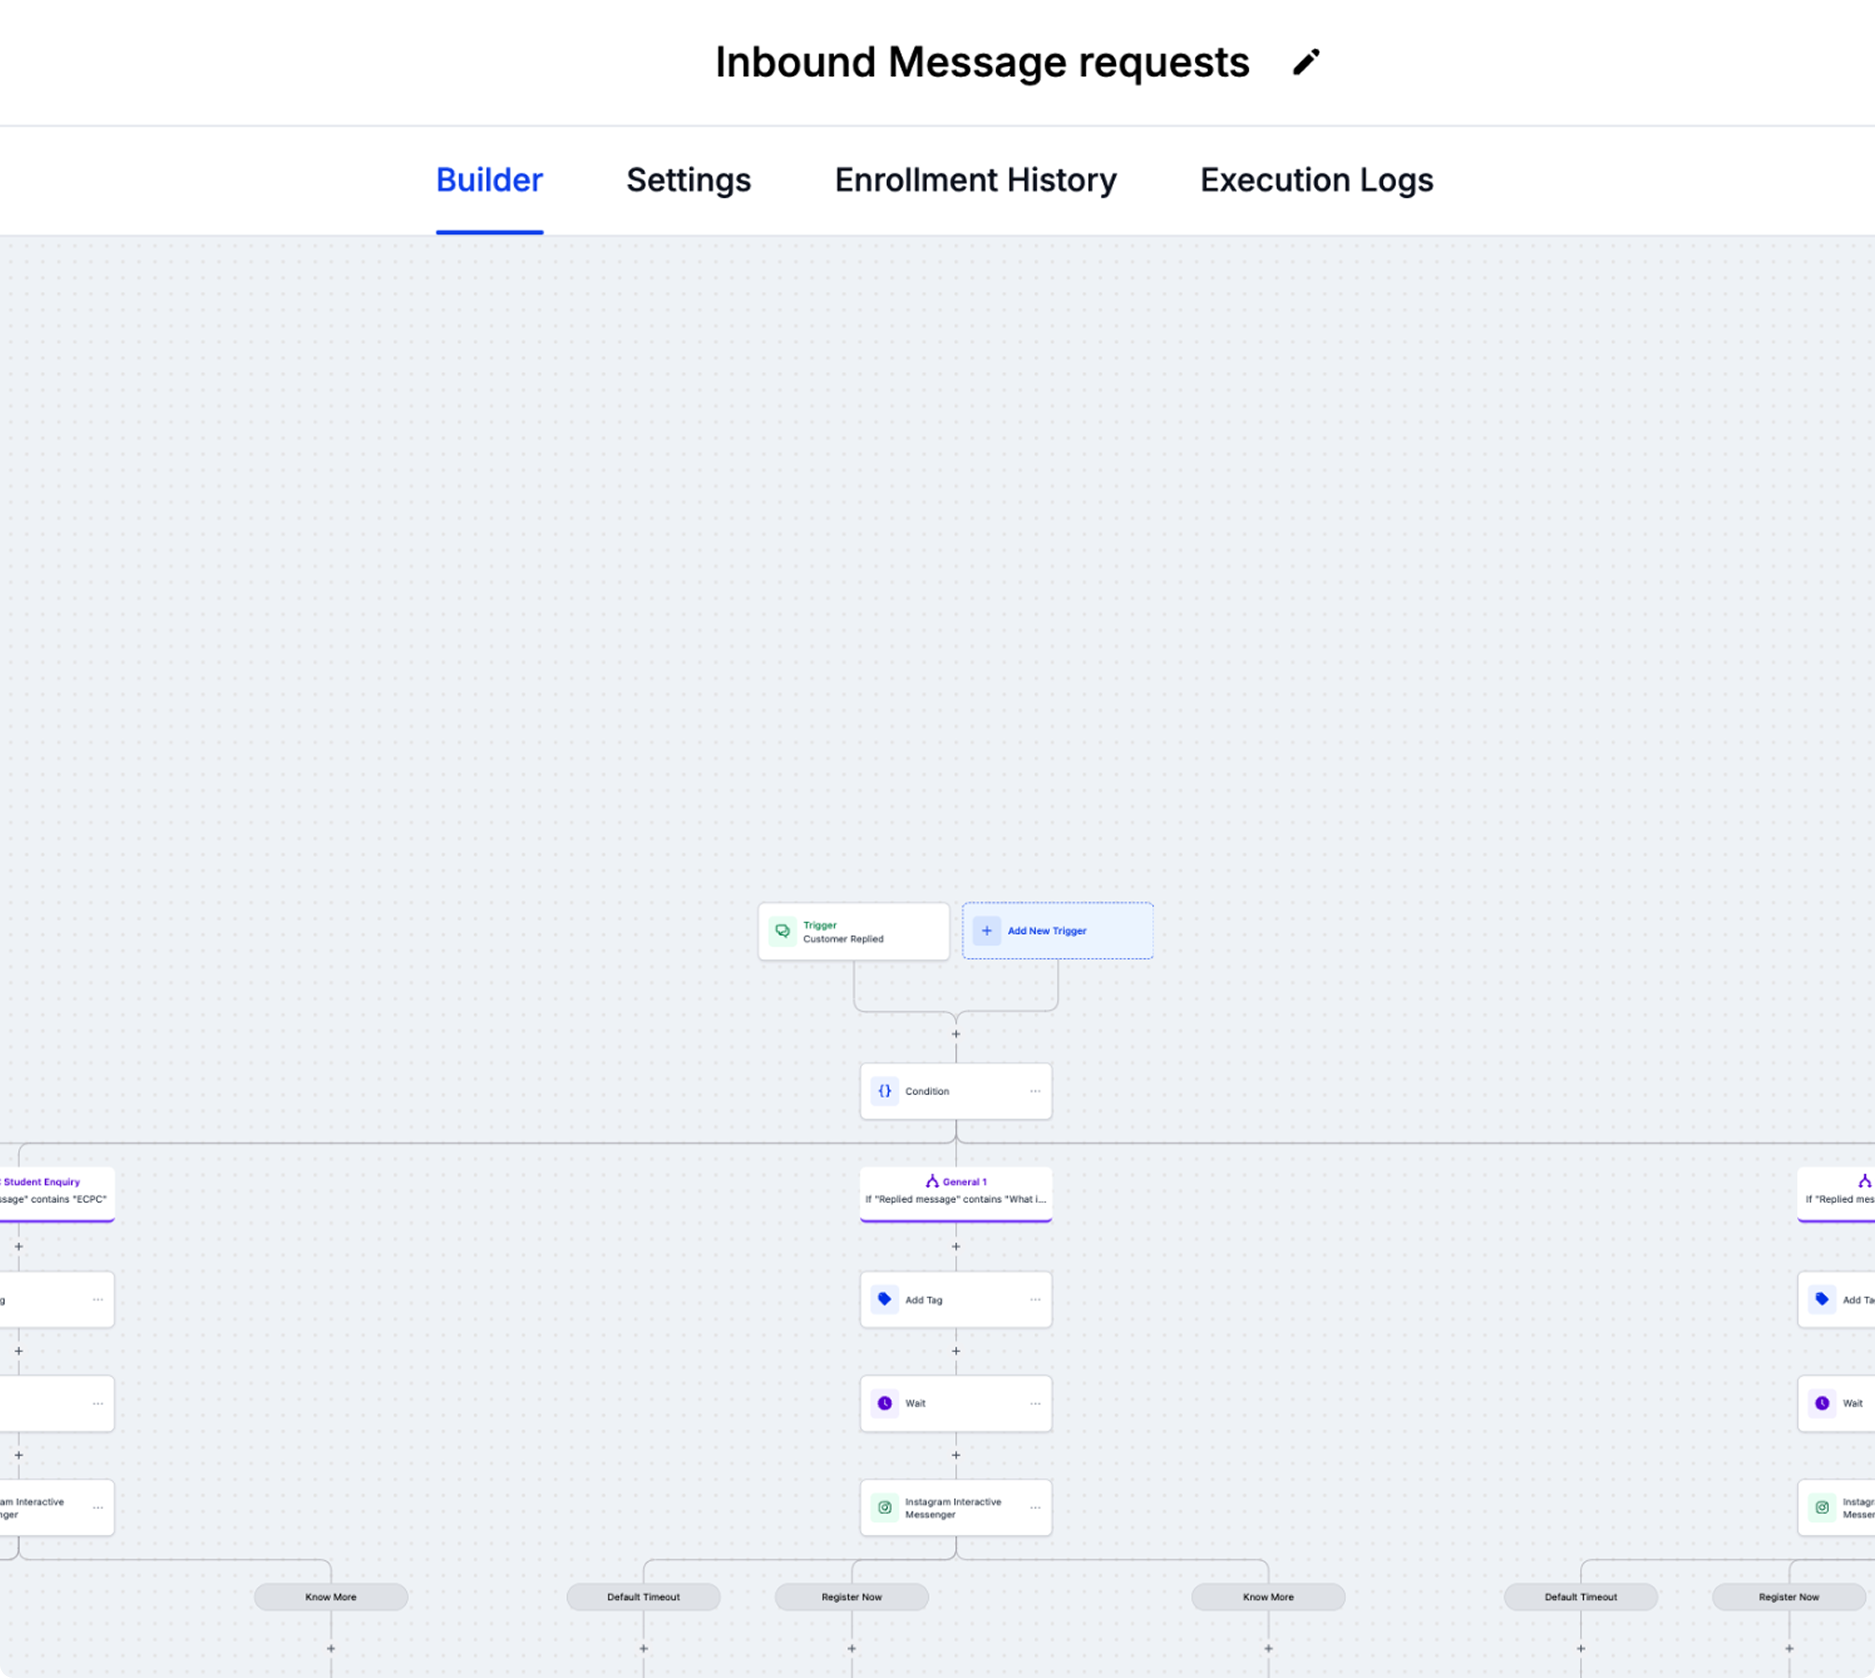Add a step above left-edge Interactive Messenger
Viewport: 1875px width, 1678px height.
(19, 1455)
